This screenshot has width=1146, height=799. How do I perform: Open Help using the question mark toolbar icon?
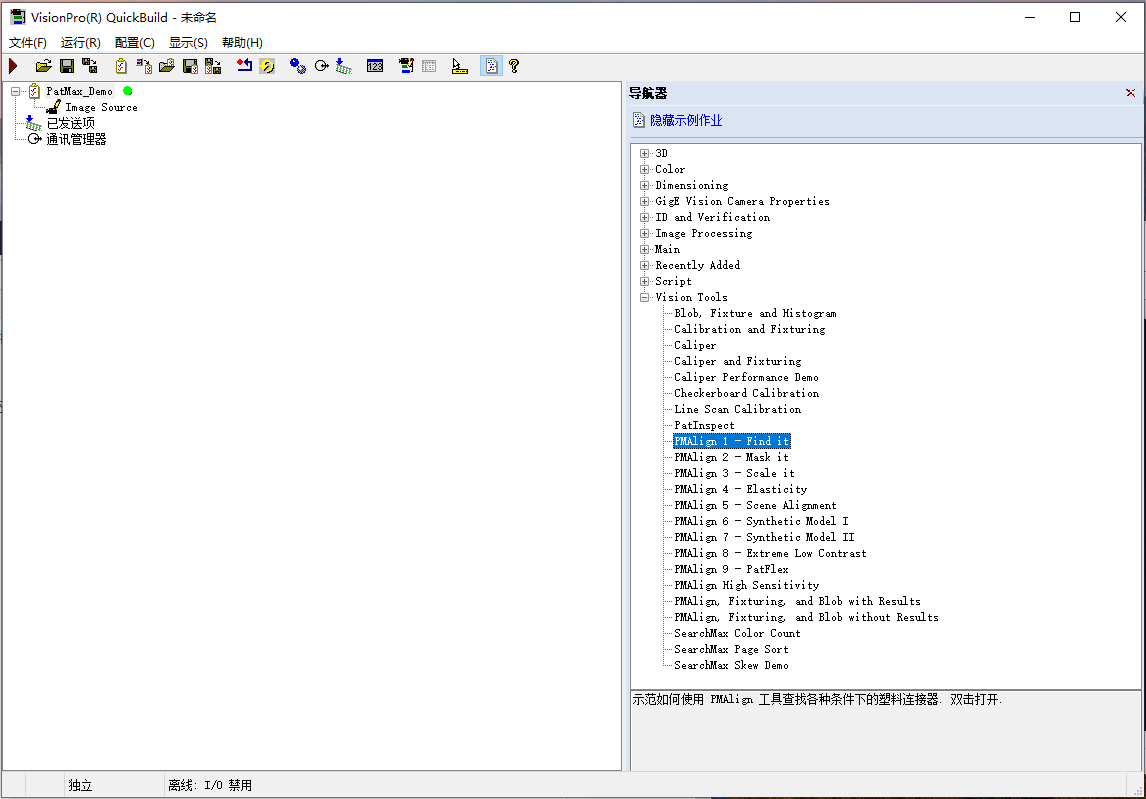(513, 65)
